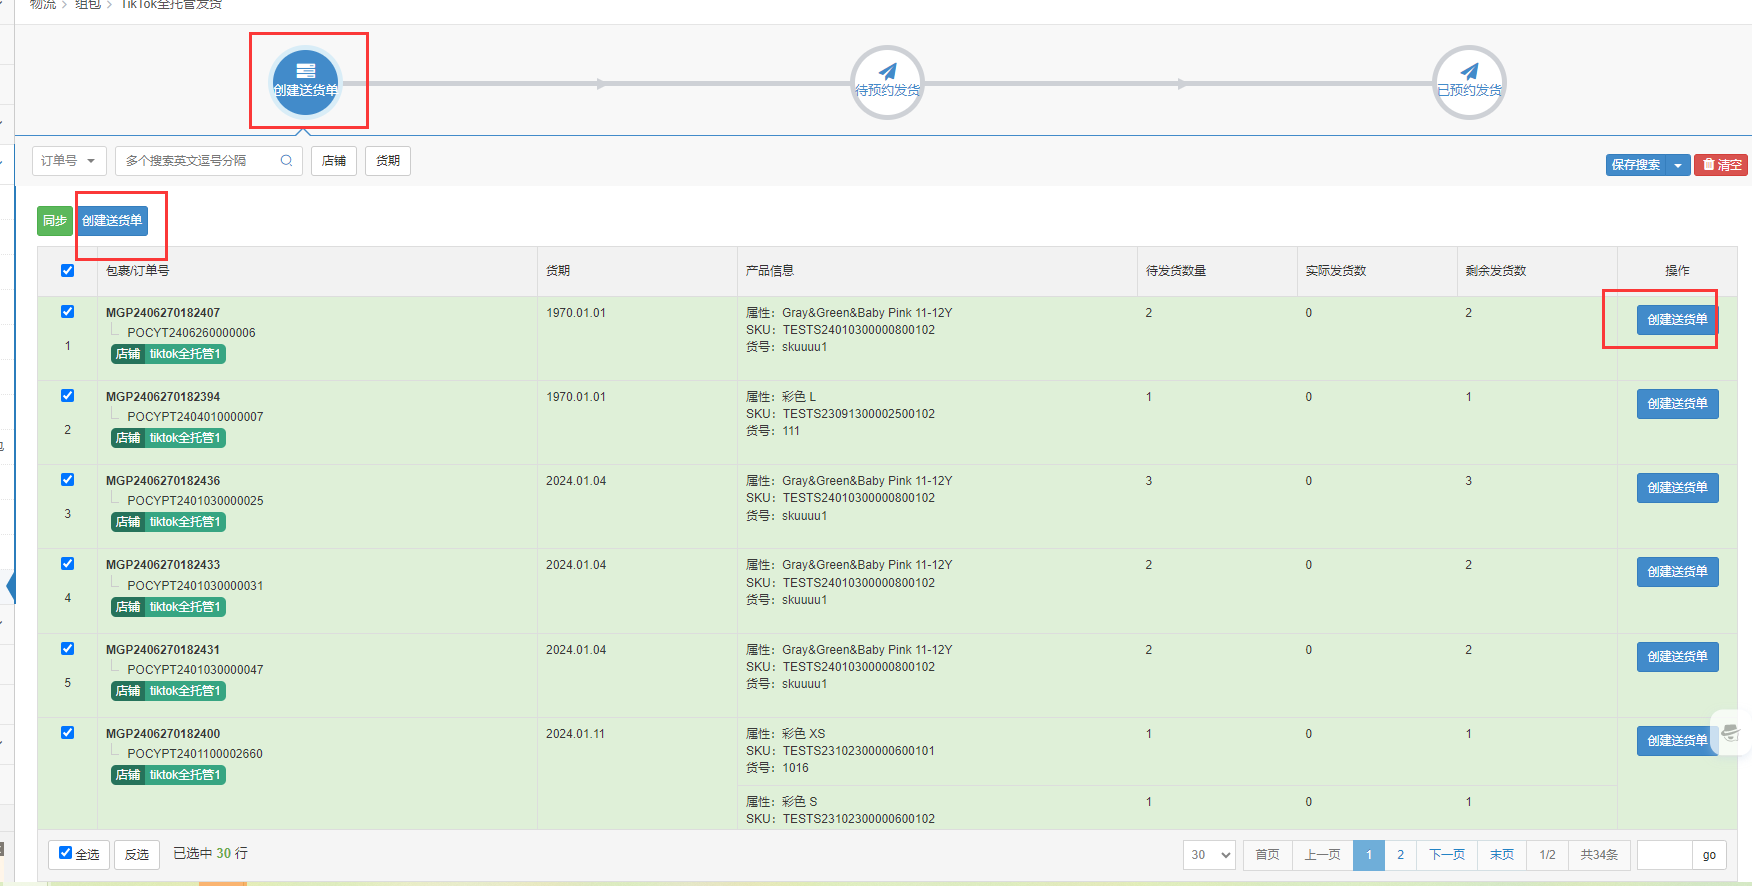Click 店铺 tiktok全托管1 tag in row 2
The image size is (1752, 886).
tap(168, 438)
